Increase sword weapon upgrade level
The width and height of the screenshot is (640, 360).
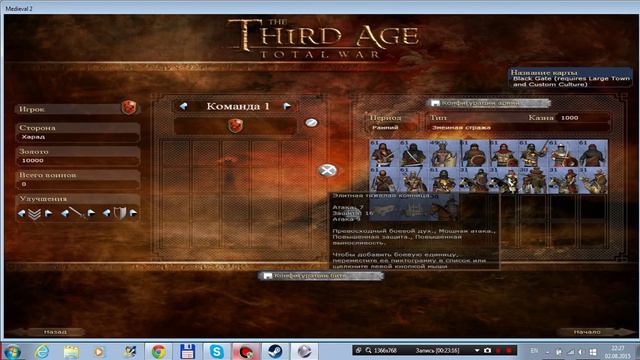[91, 213]
